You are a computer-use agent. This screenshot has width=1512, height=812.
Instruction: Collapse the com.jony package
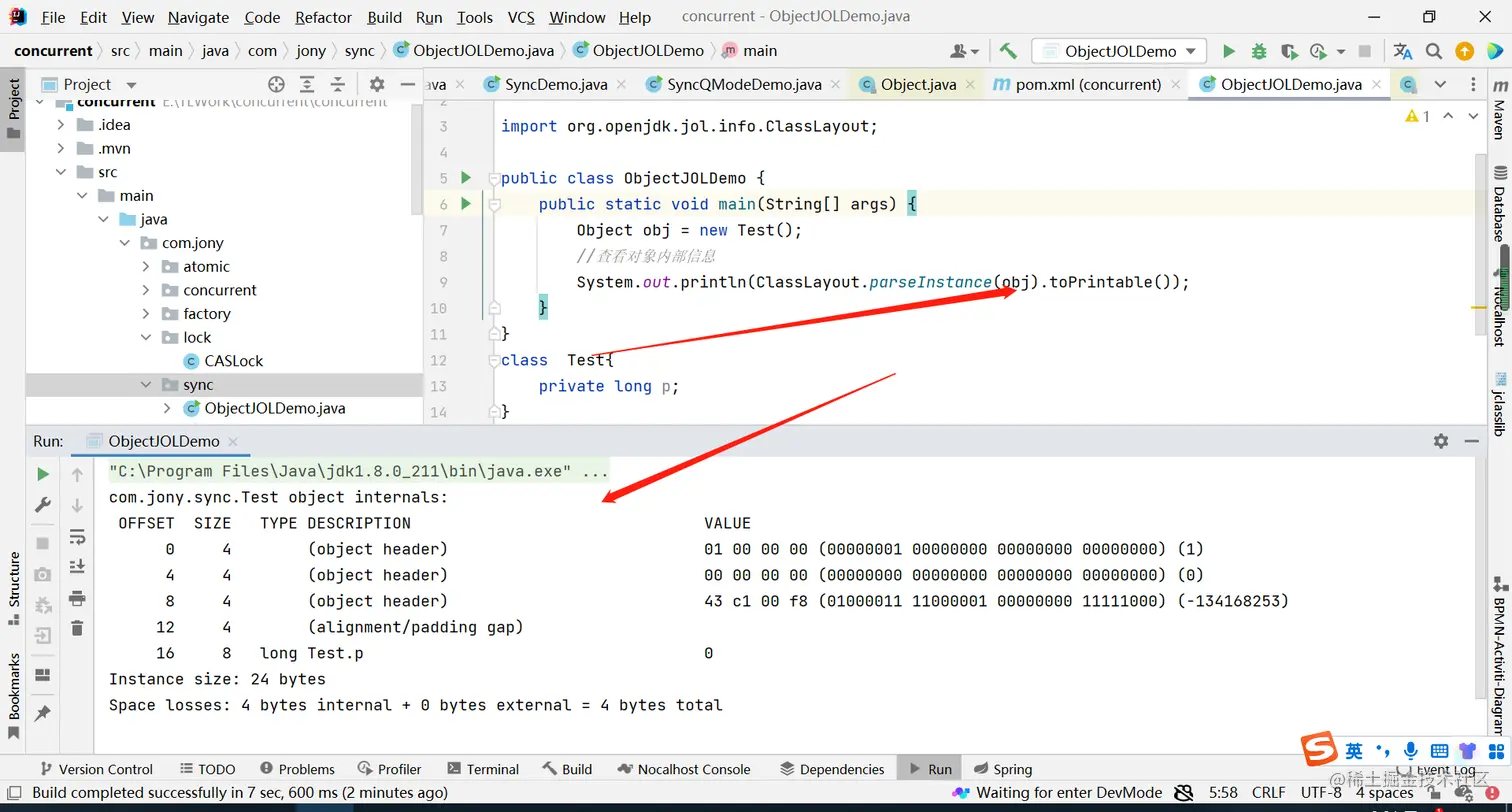click(x=125, y=243)
